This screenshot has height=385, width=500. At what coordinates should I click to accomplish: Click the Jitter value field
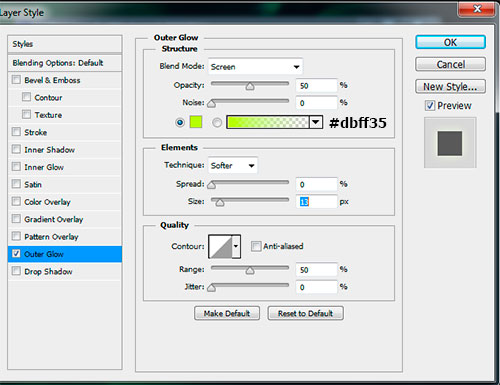point(316,287)
